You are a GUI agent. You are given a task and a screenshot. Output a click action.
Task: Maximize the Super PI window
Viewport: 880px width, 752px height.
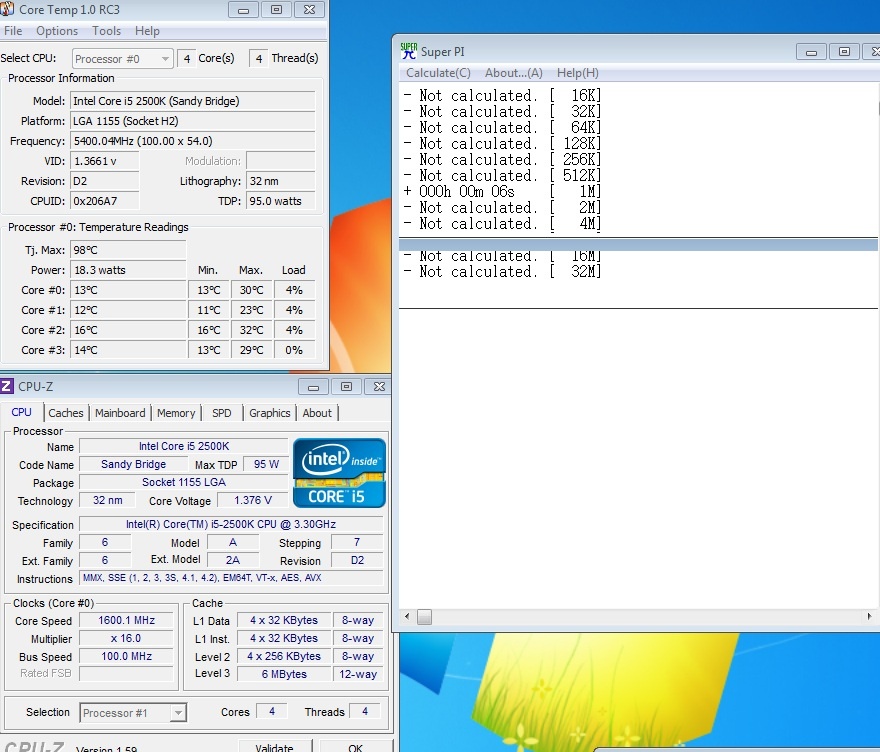(844, 52)
